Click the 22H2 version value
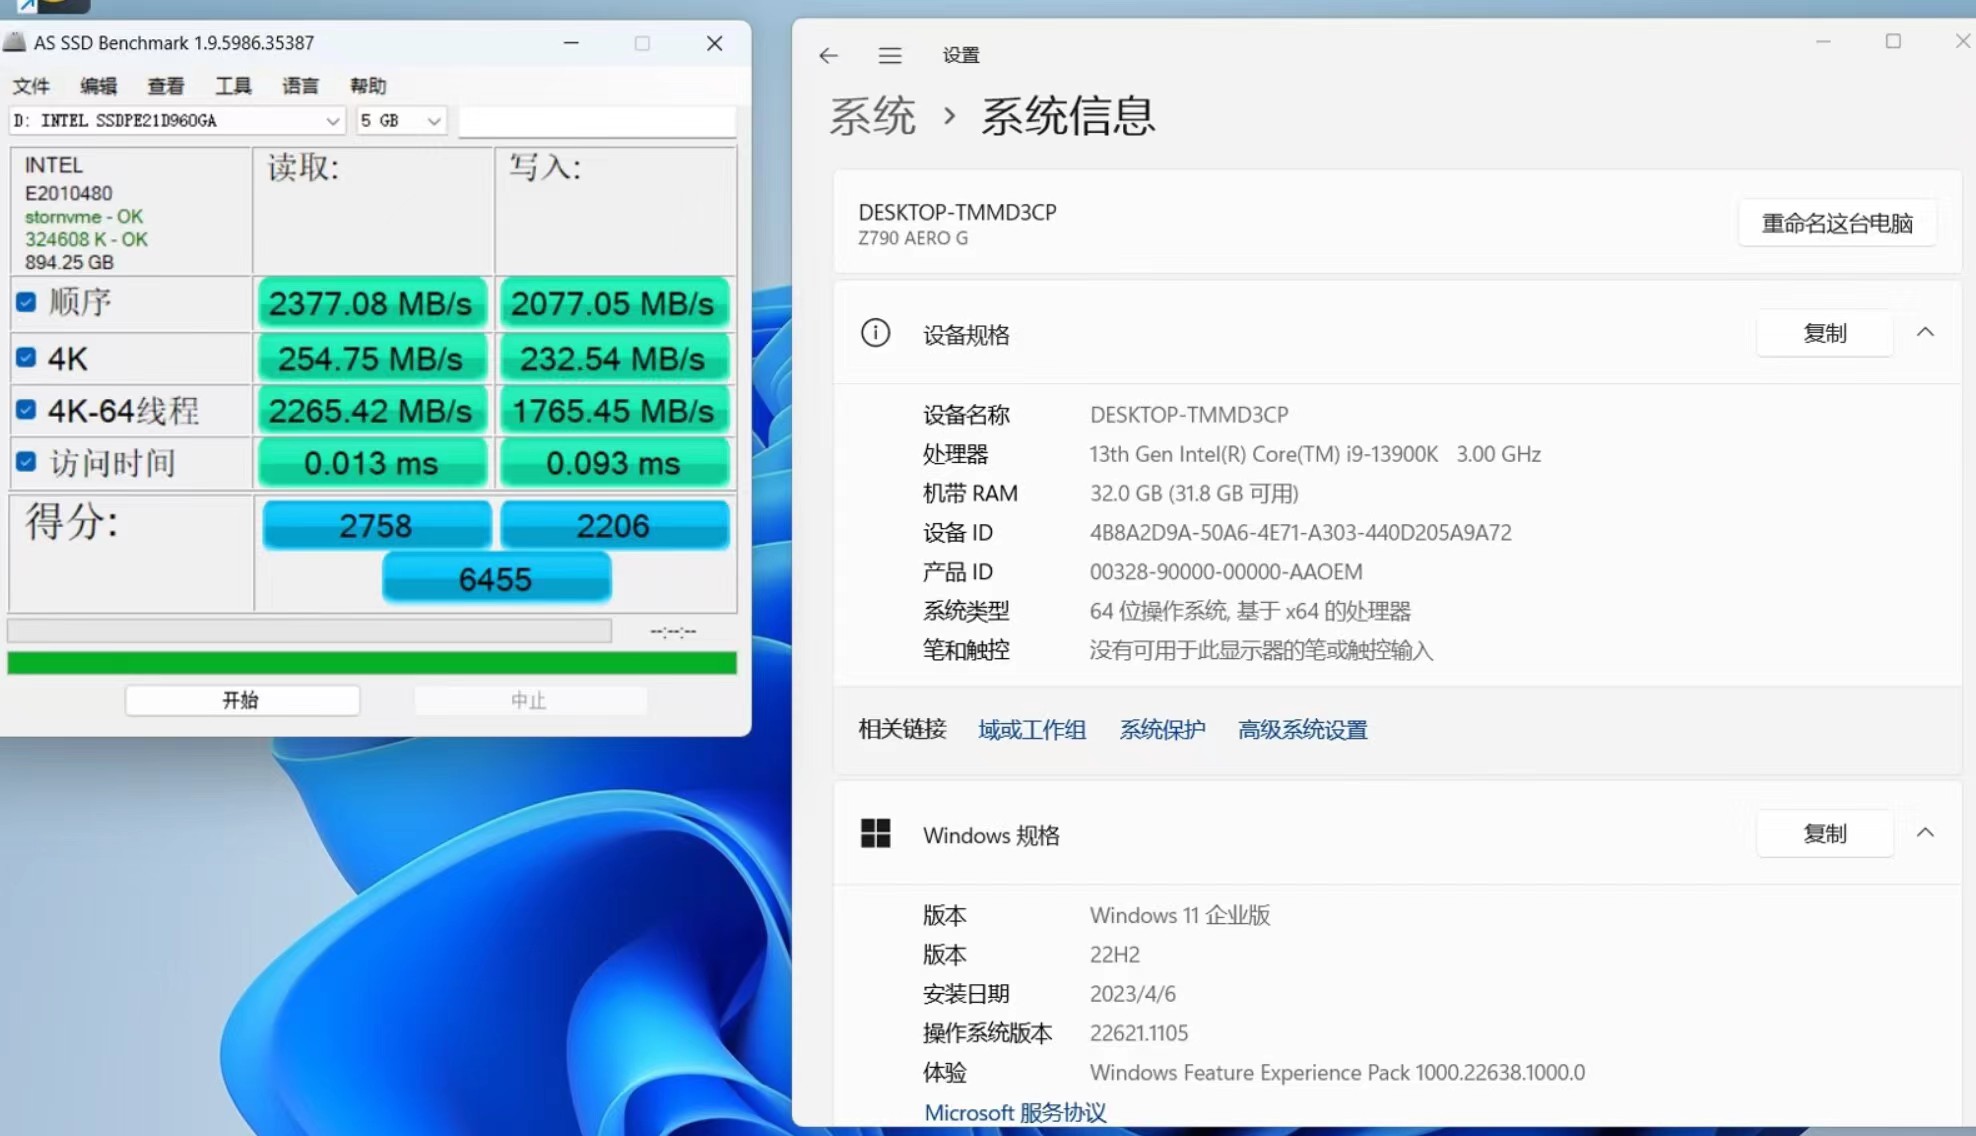This screenshot has width=1976, height=1136. pyautogui.click(x=1115, y=954)
